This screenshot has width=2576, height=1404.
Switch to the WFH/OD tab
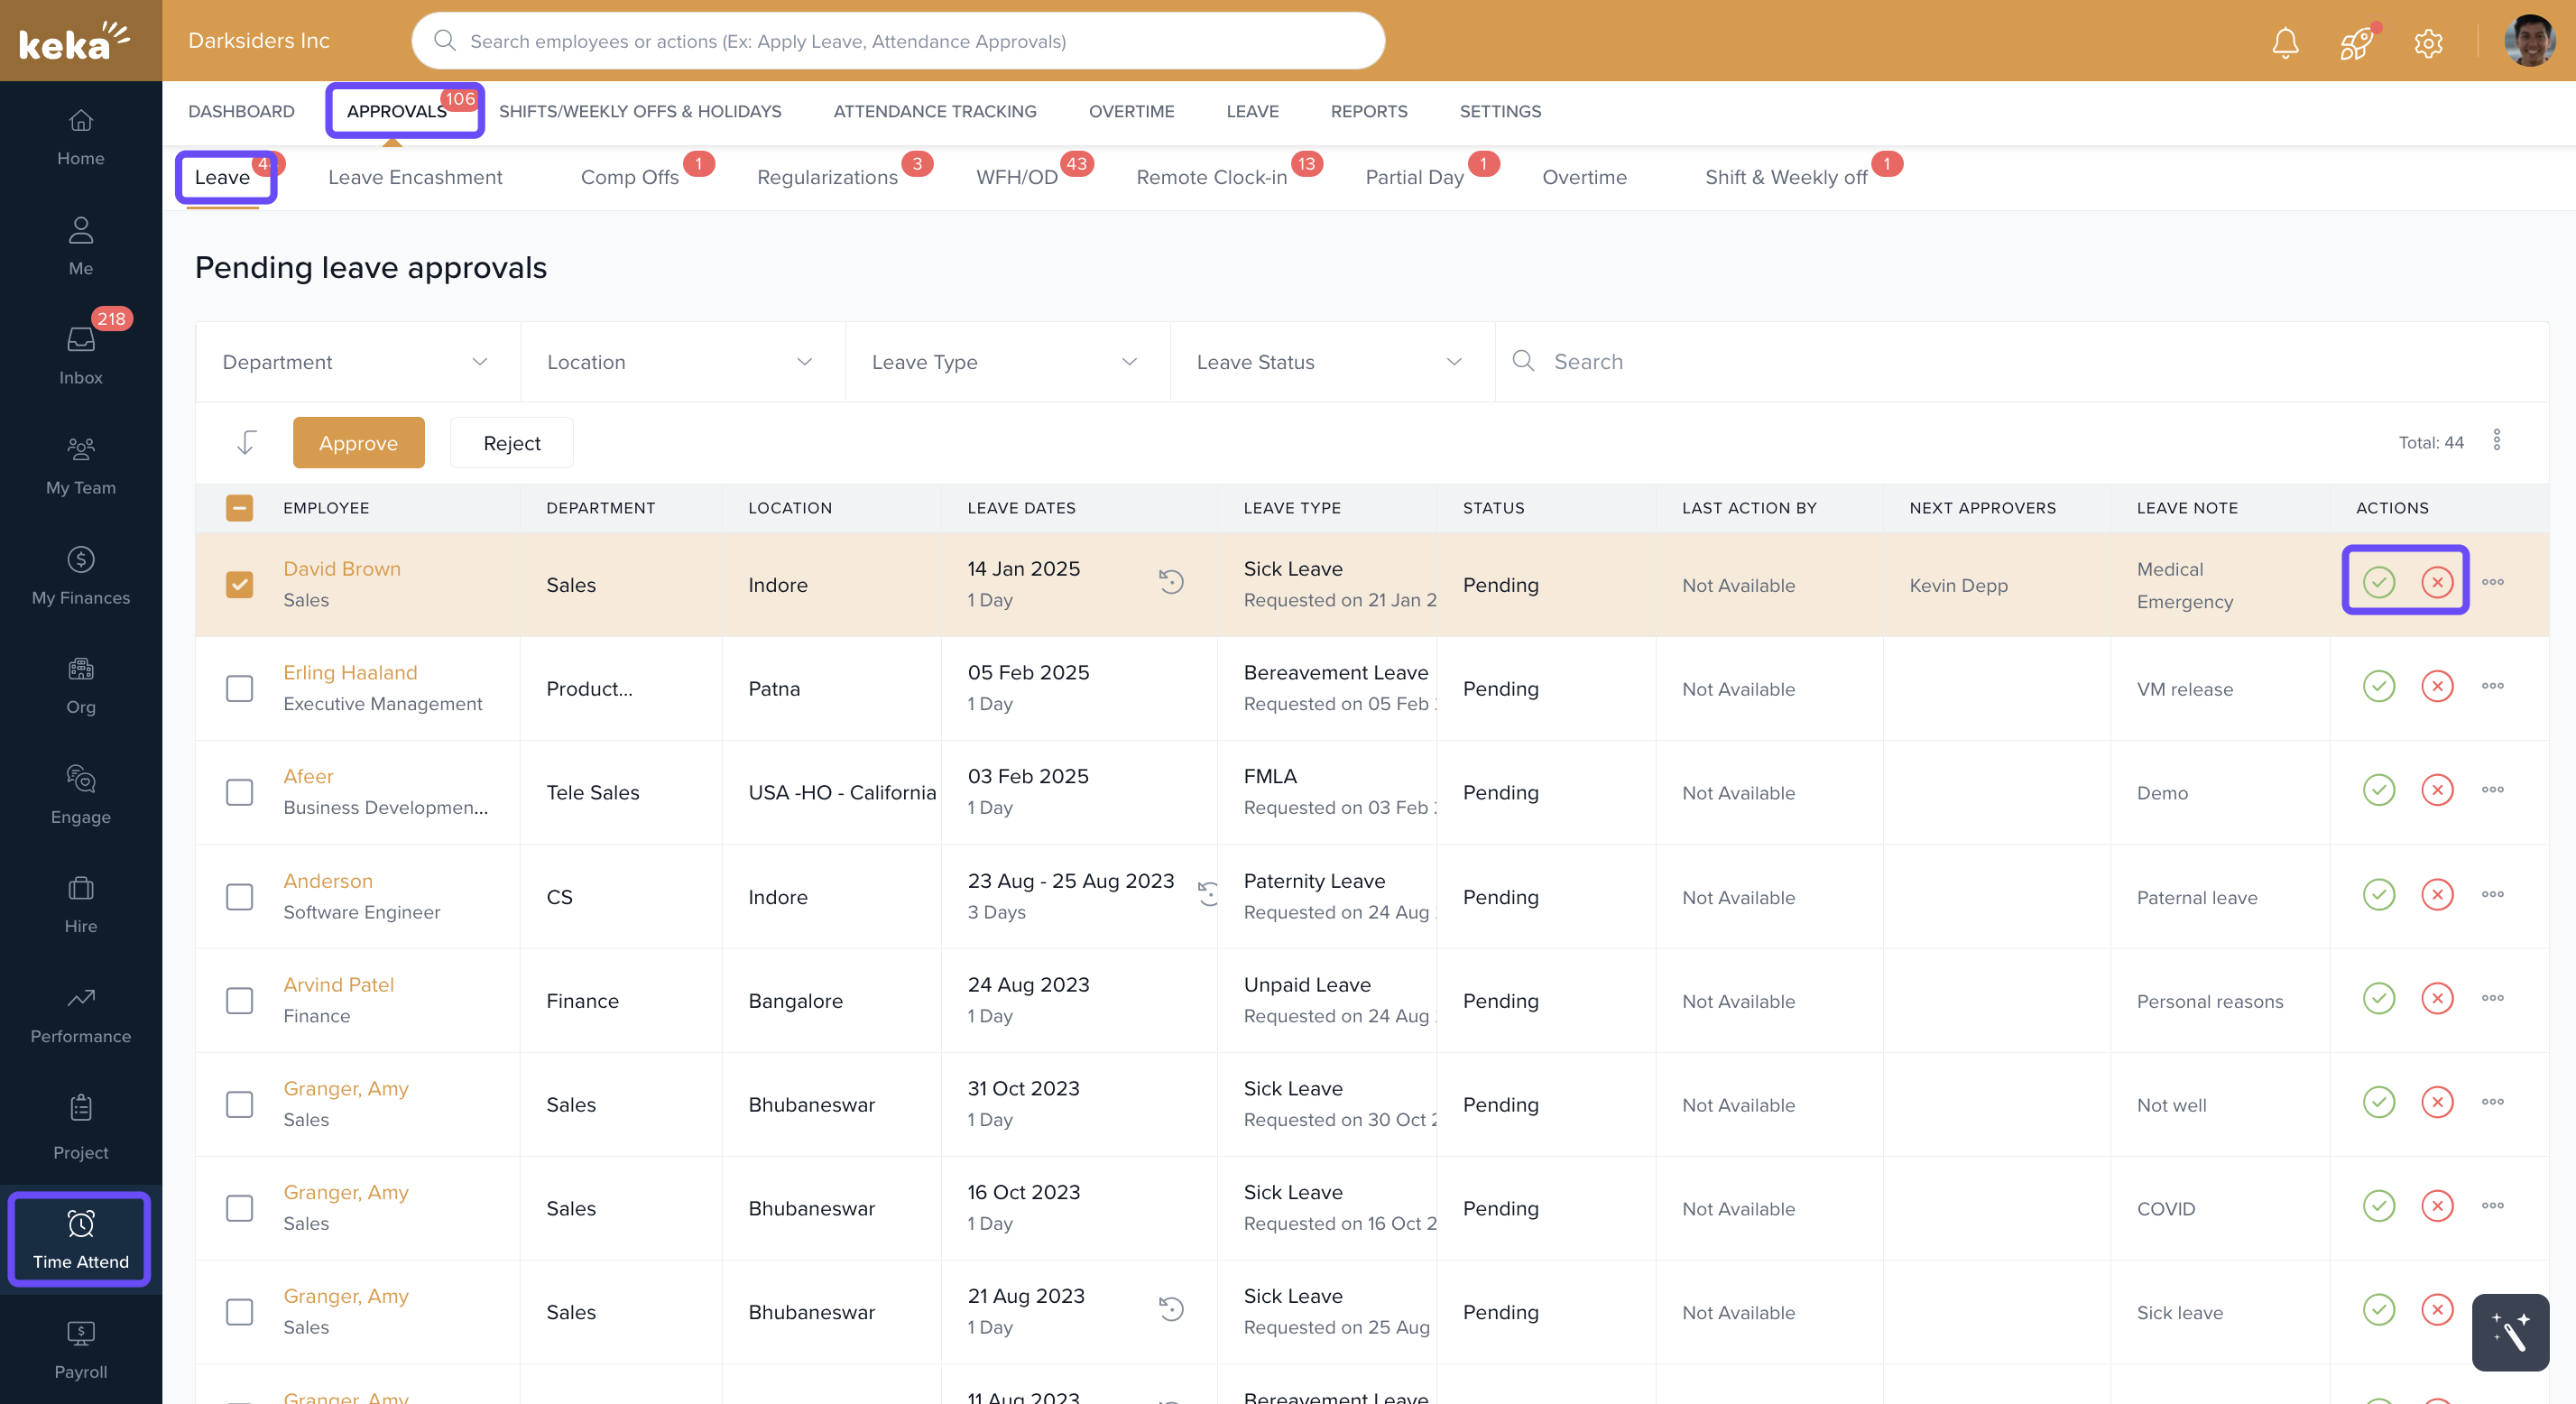click(1016, 177)
